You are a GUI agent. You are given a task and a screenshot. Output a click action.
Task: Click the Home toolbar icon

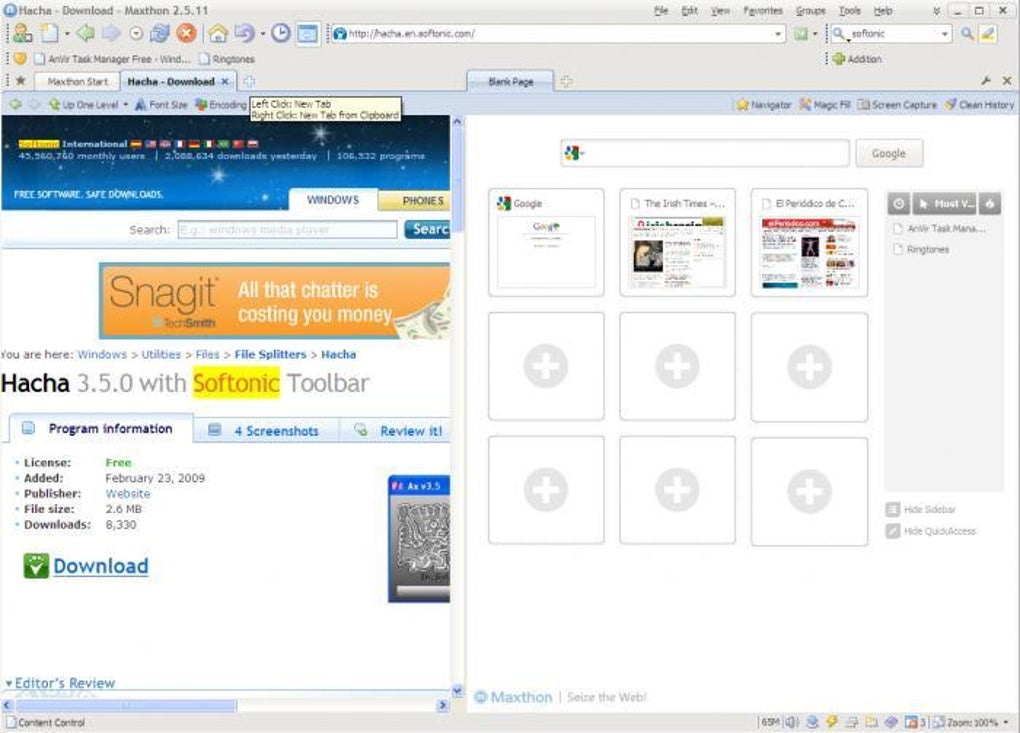coord(218,33)
